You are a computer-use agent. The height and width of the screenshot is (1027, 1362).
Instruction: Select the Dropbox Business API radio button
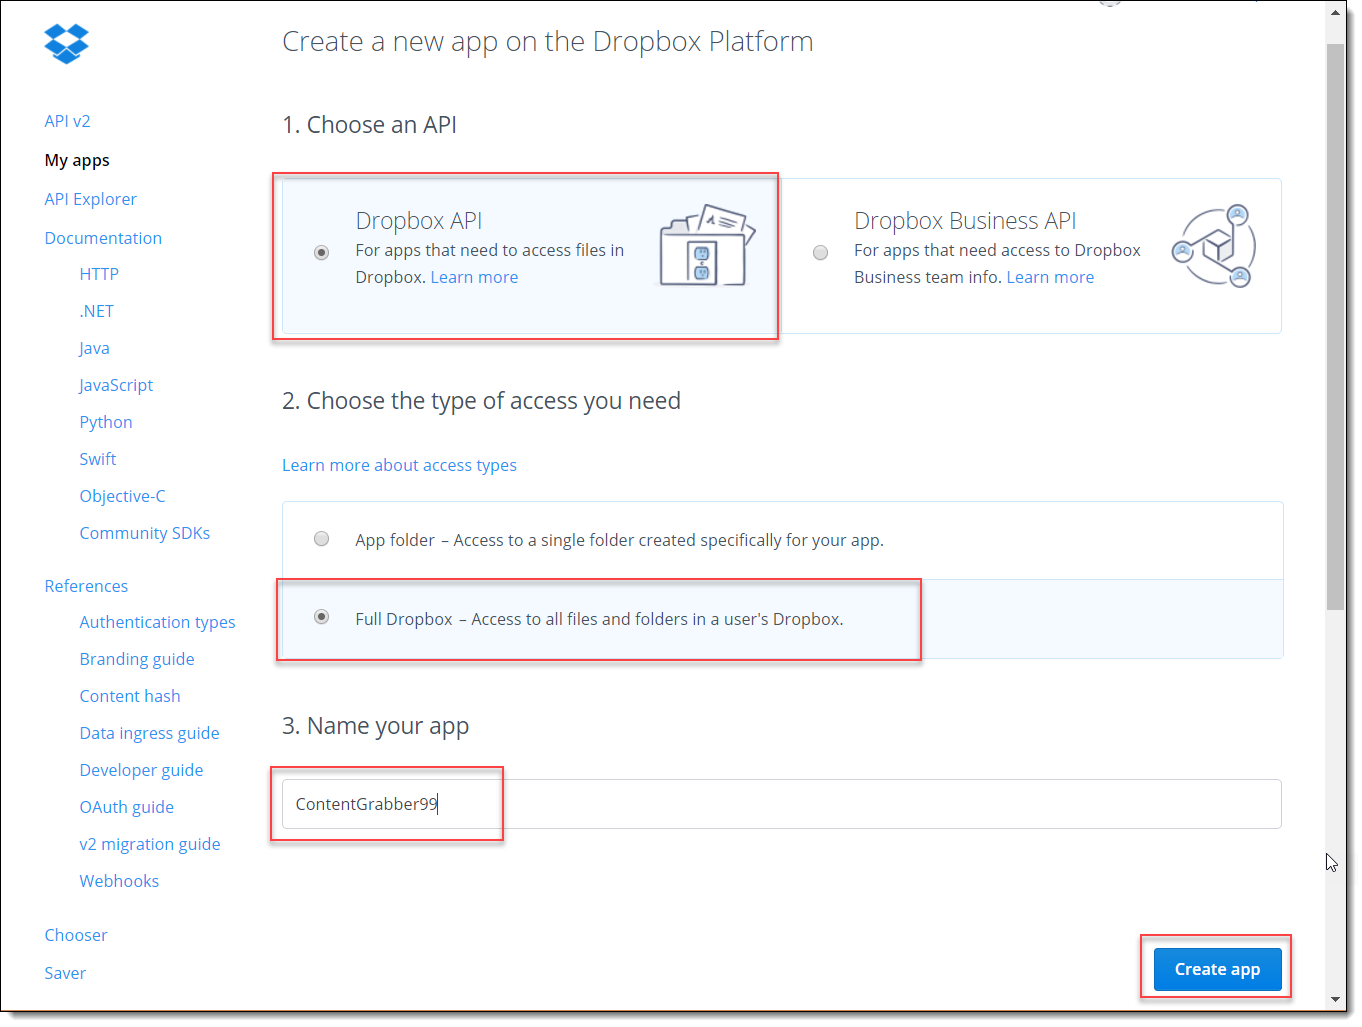pos(820,252)
